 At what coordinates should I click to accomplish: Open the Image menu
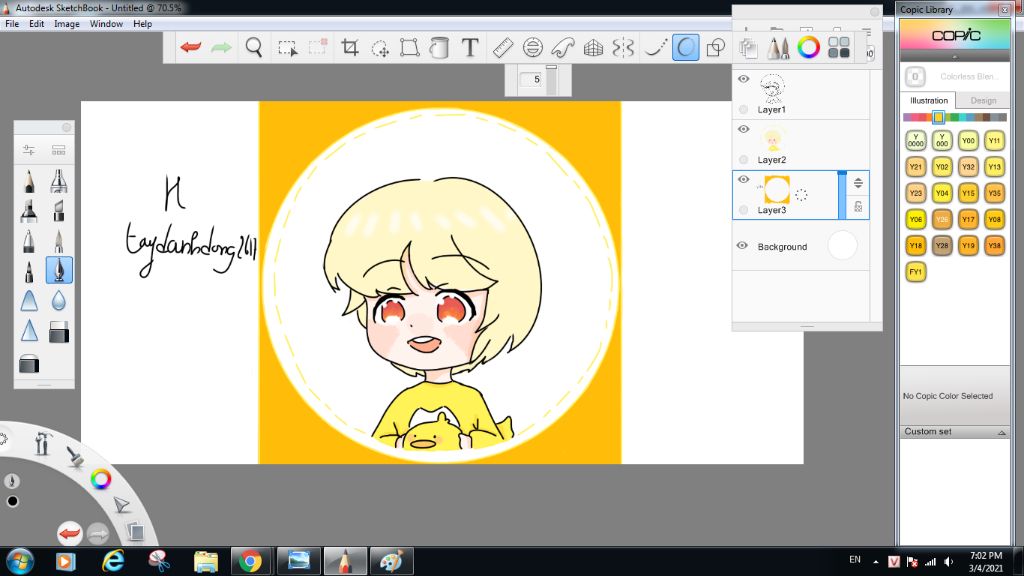[x=67, y=24]
